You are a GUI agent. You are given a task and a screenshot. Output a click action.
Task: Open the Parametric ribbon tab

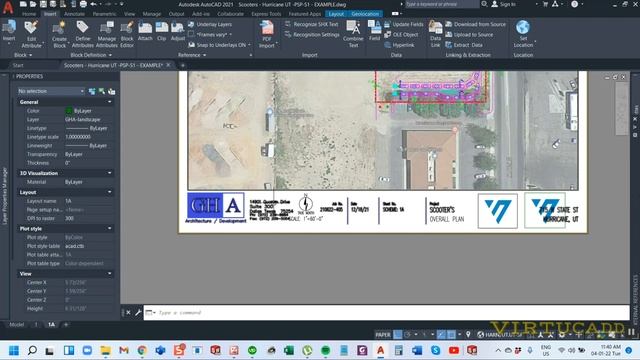[x=104, y=14]
